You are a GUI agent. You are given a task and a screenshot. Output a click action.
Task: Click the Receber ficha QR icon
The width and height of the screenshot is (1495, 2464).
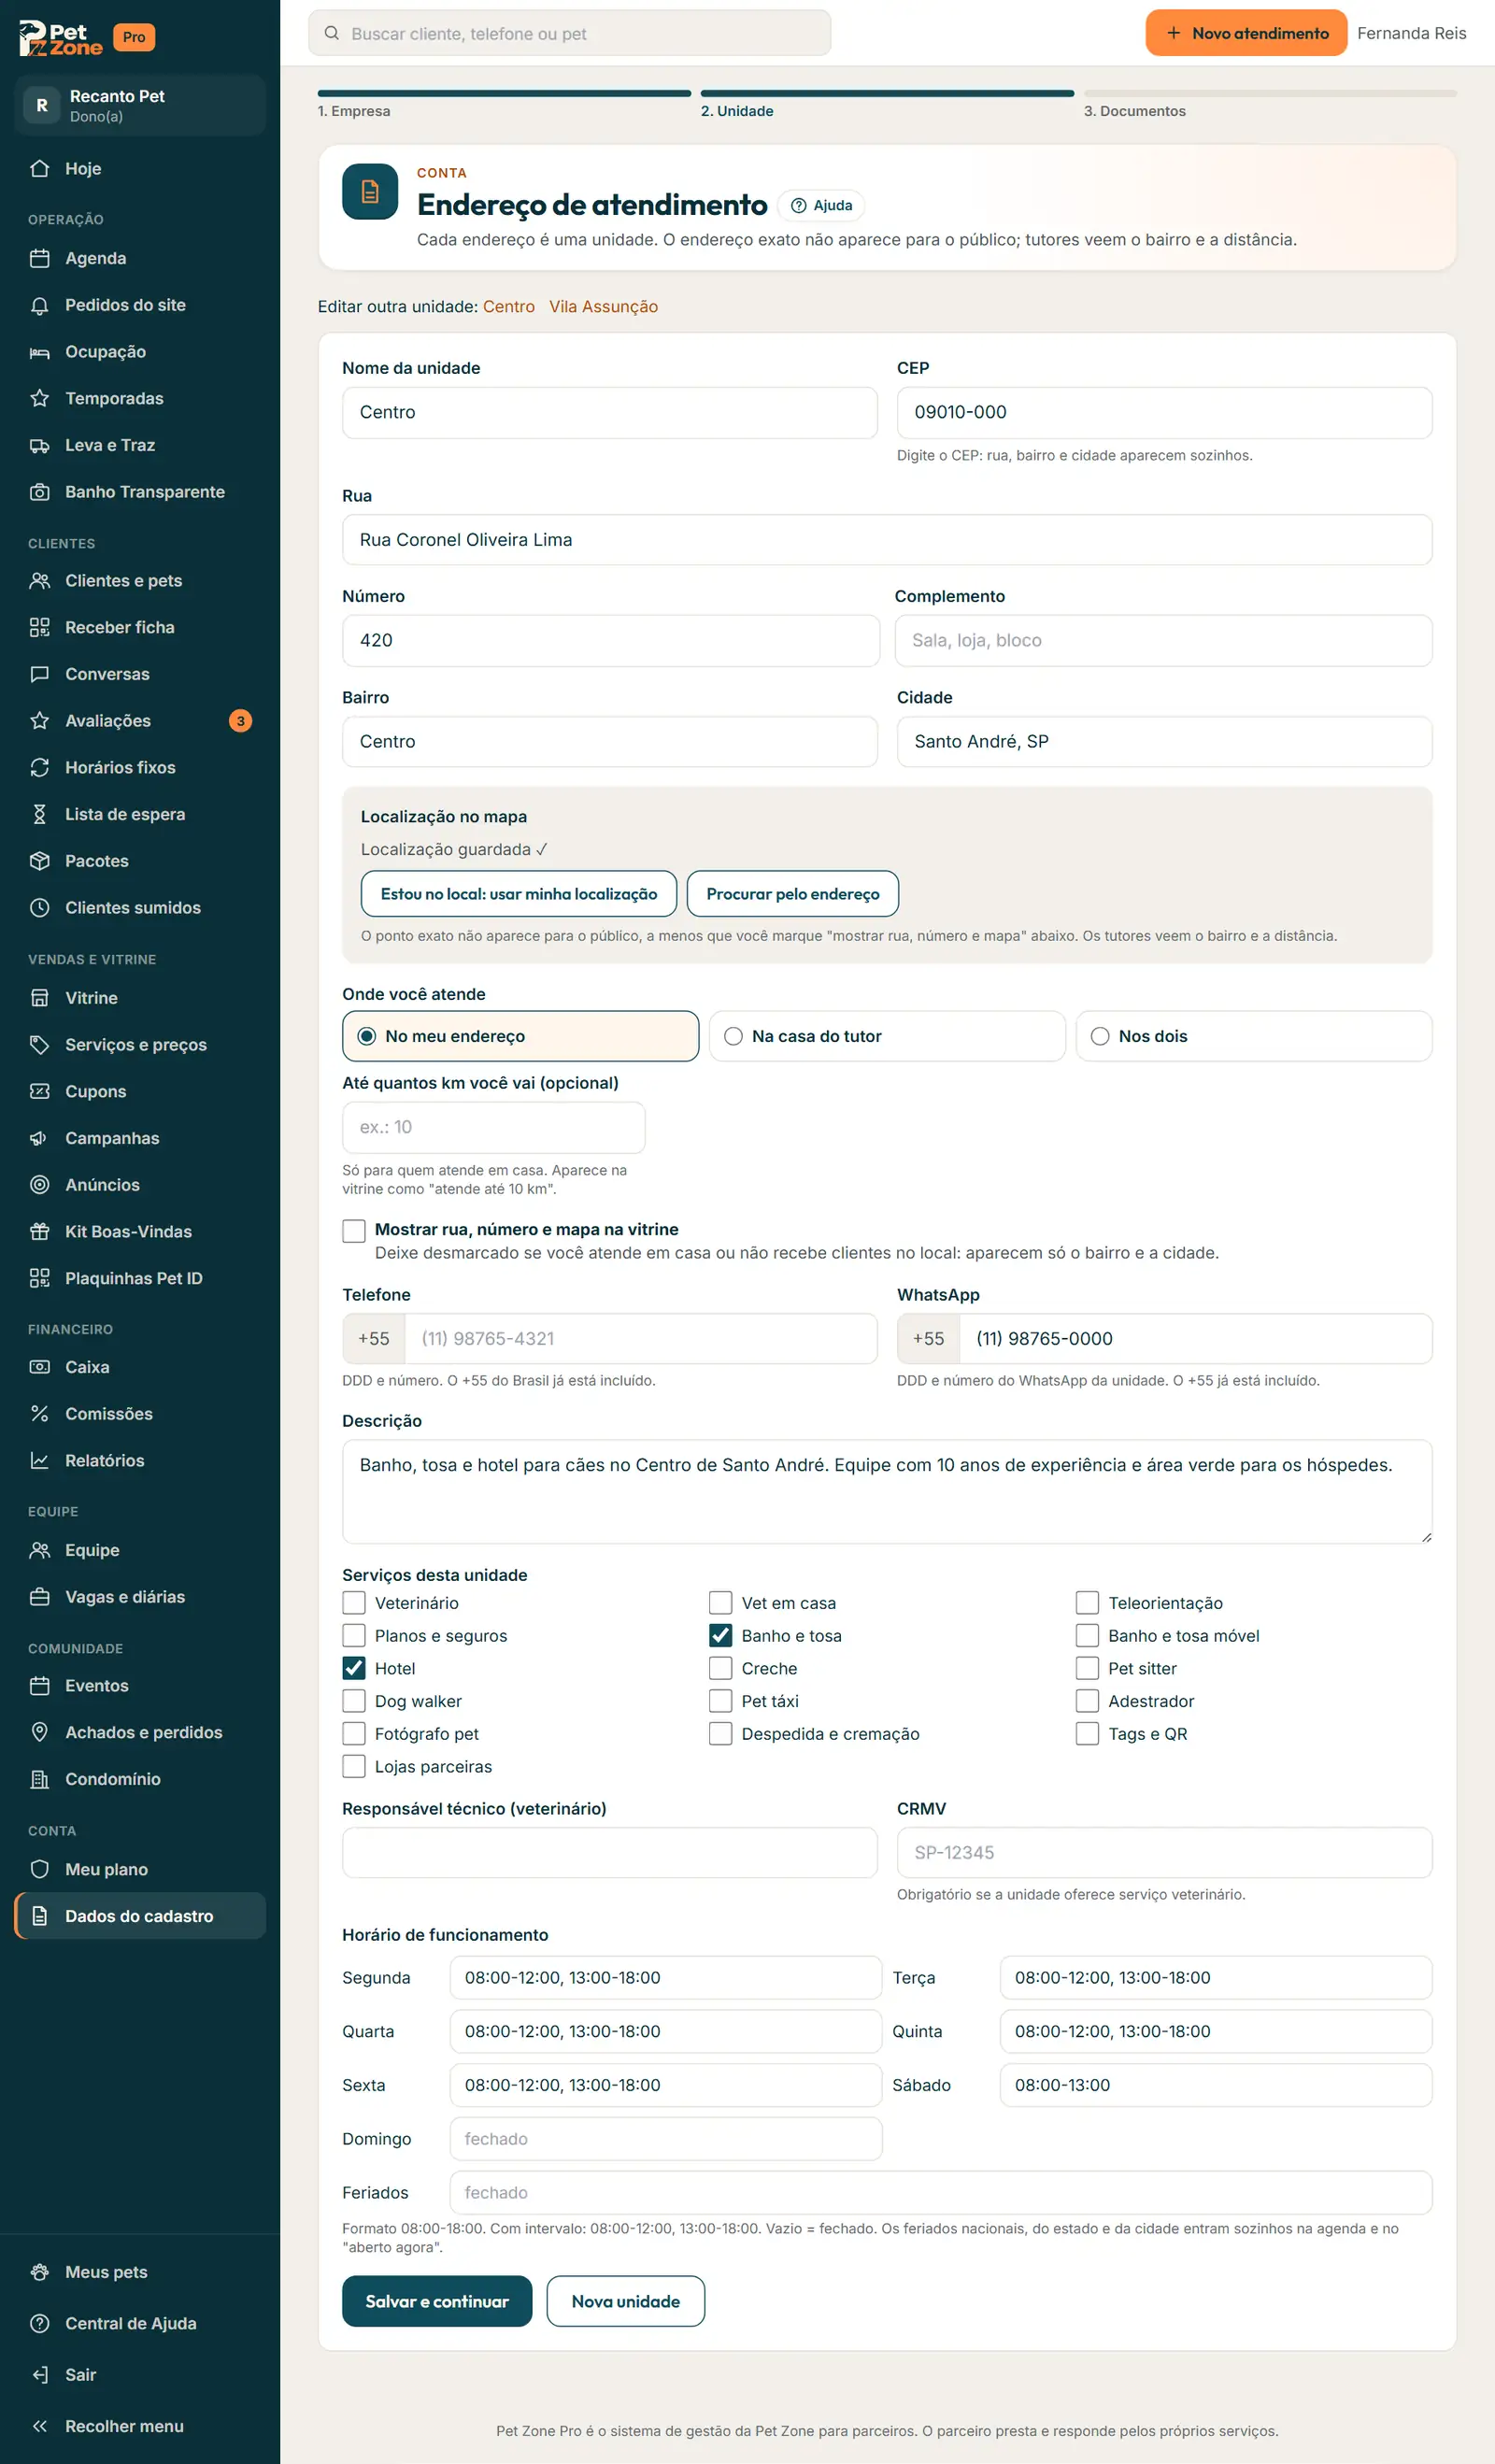pyautogui.click(x=40, y=627)
